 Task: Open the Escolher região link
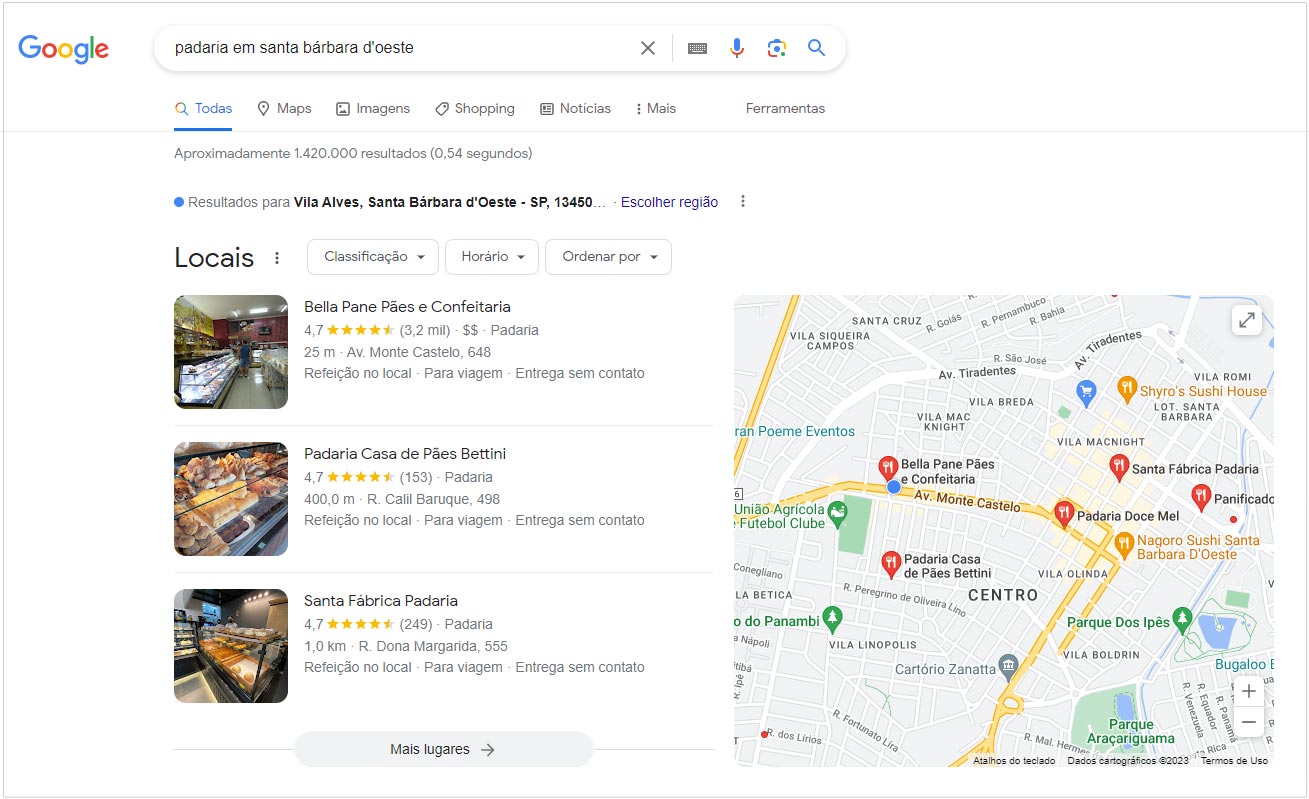[x=668, y=201]
